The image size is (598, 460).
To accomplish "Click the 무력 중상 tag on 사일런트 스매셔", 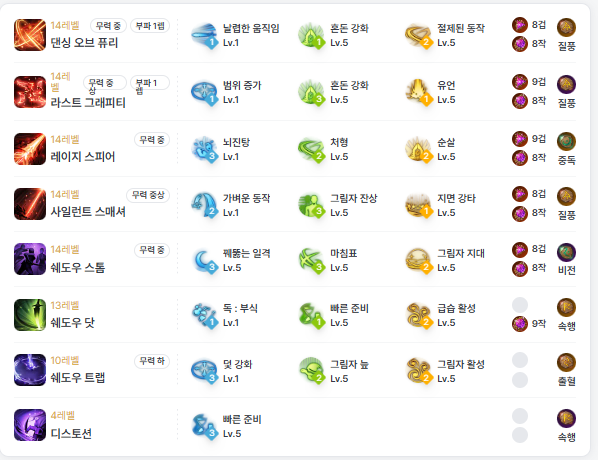I will 148,195.
